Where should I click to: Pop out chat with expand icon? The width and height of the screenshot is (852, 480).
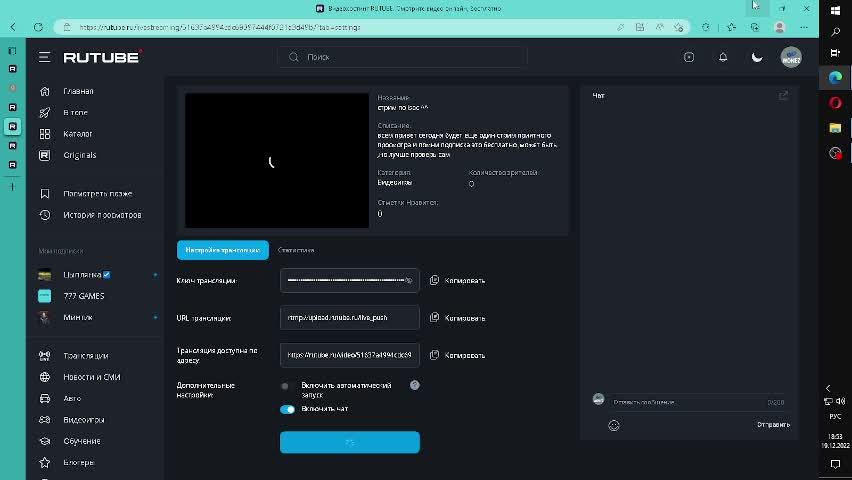783,96
